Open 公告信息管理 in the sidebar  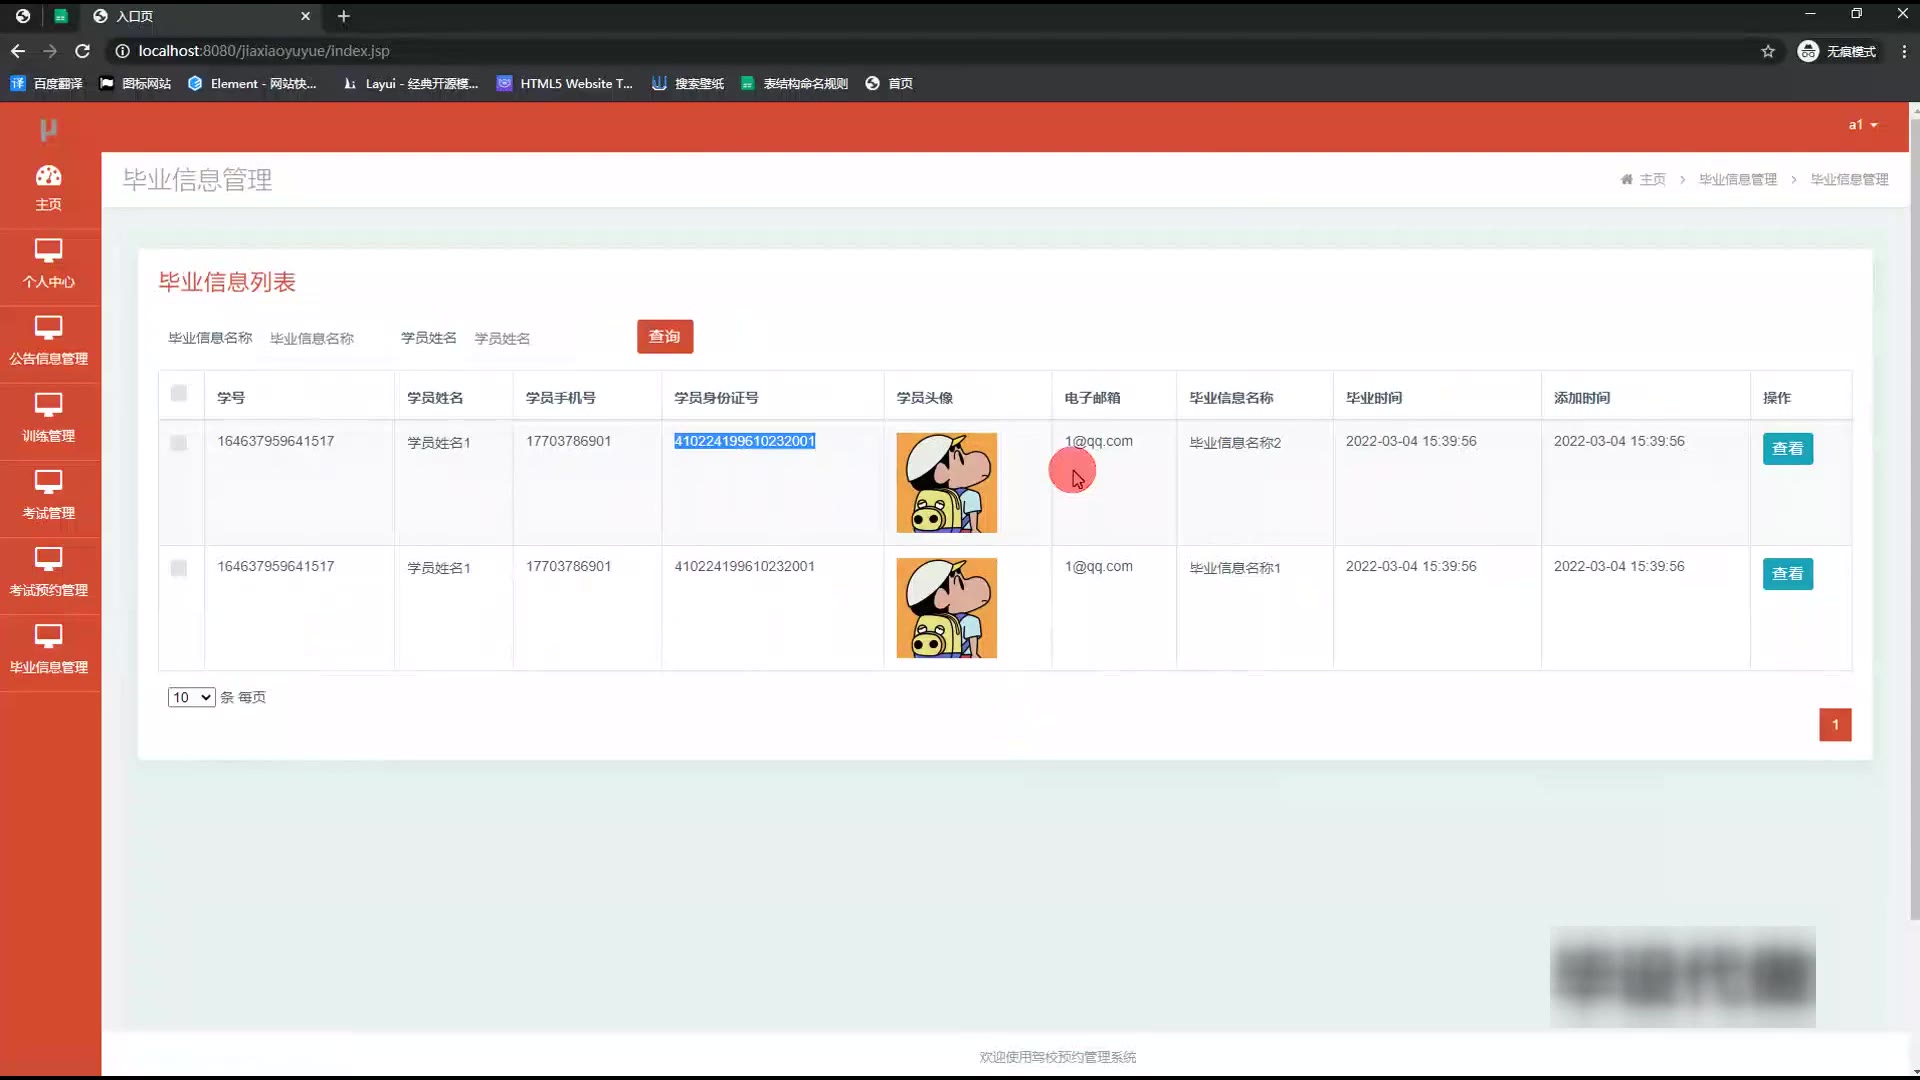coord(48,342)
